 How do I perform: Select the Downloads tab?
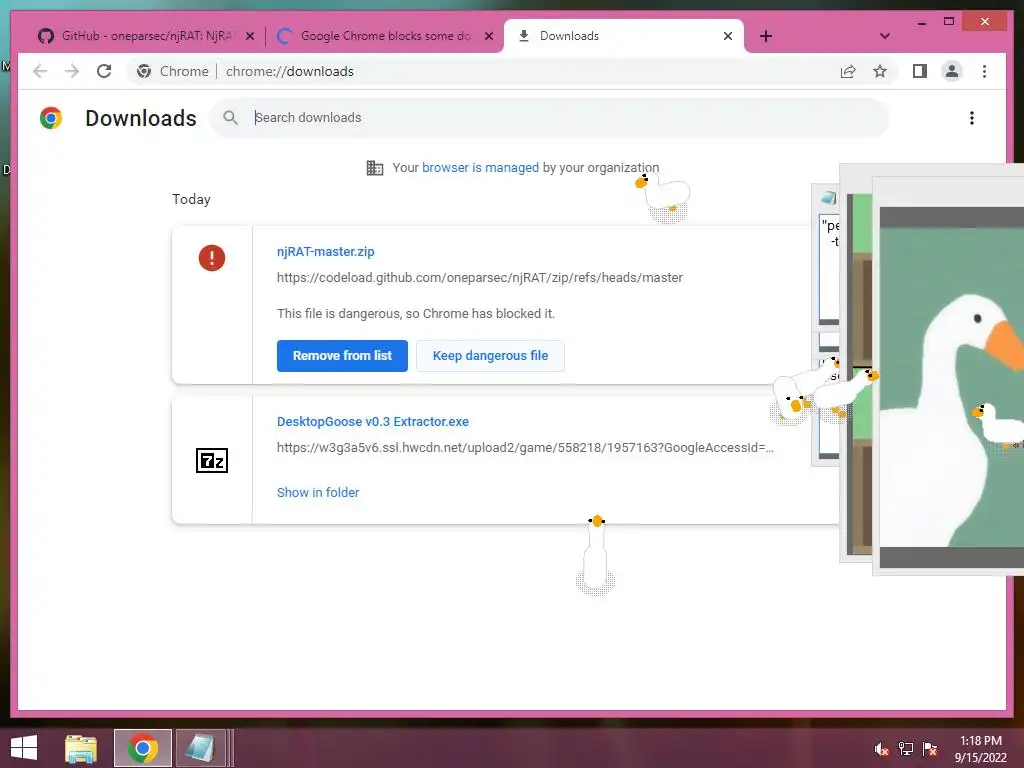click(624, 36)
